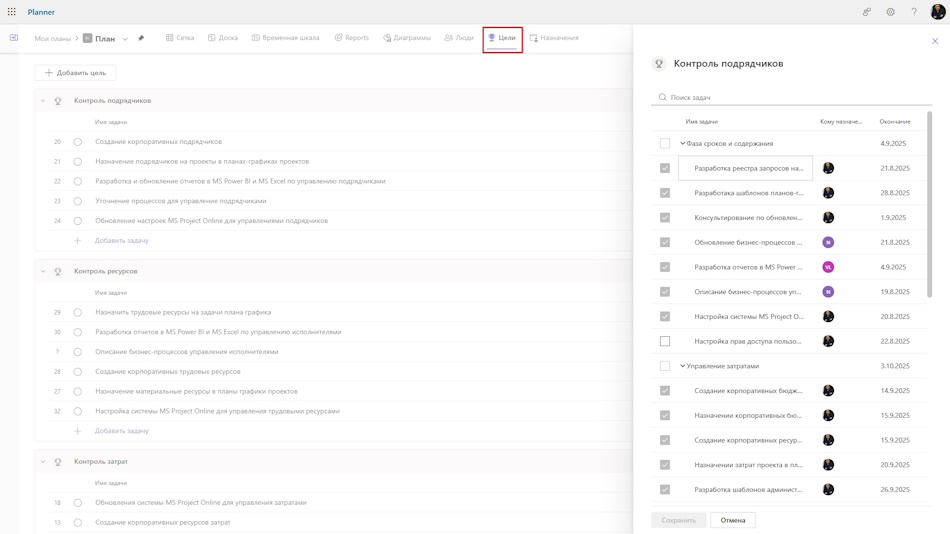Select Назначении затрат проекта row in panel
This screenshot has width=950, height=534.
789,465
